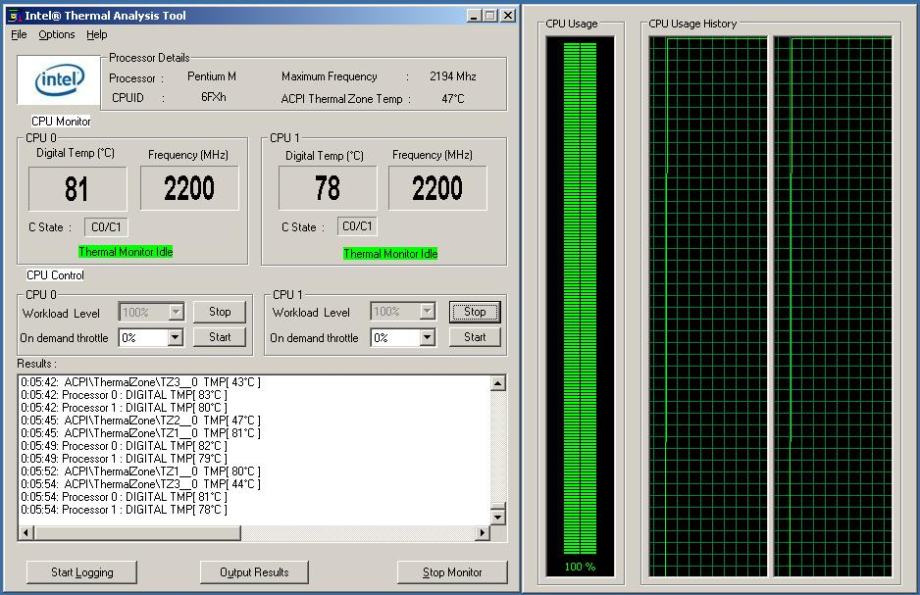Stop the CPU 1 workload
The width and height of the screenshot is (920, 595).
point(475,312)
